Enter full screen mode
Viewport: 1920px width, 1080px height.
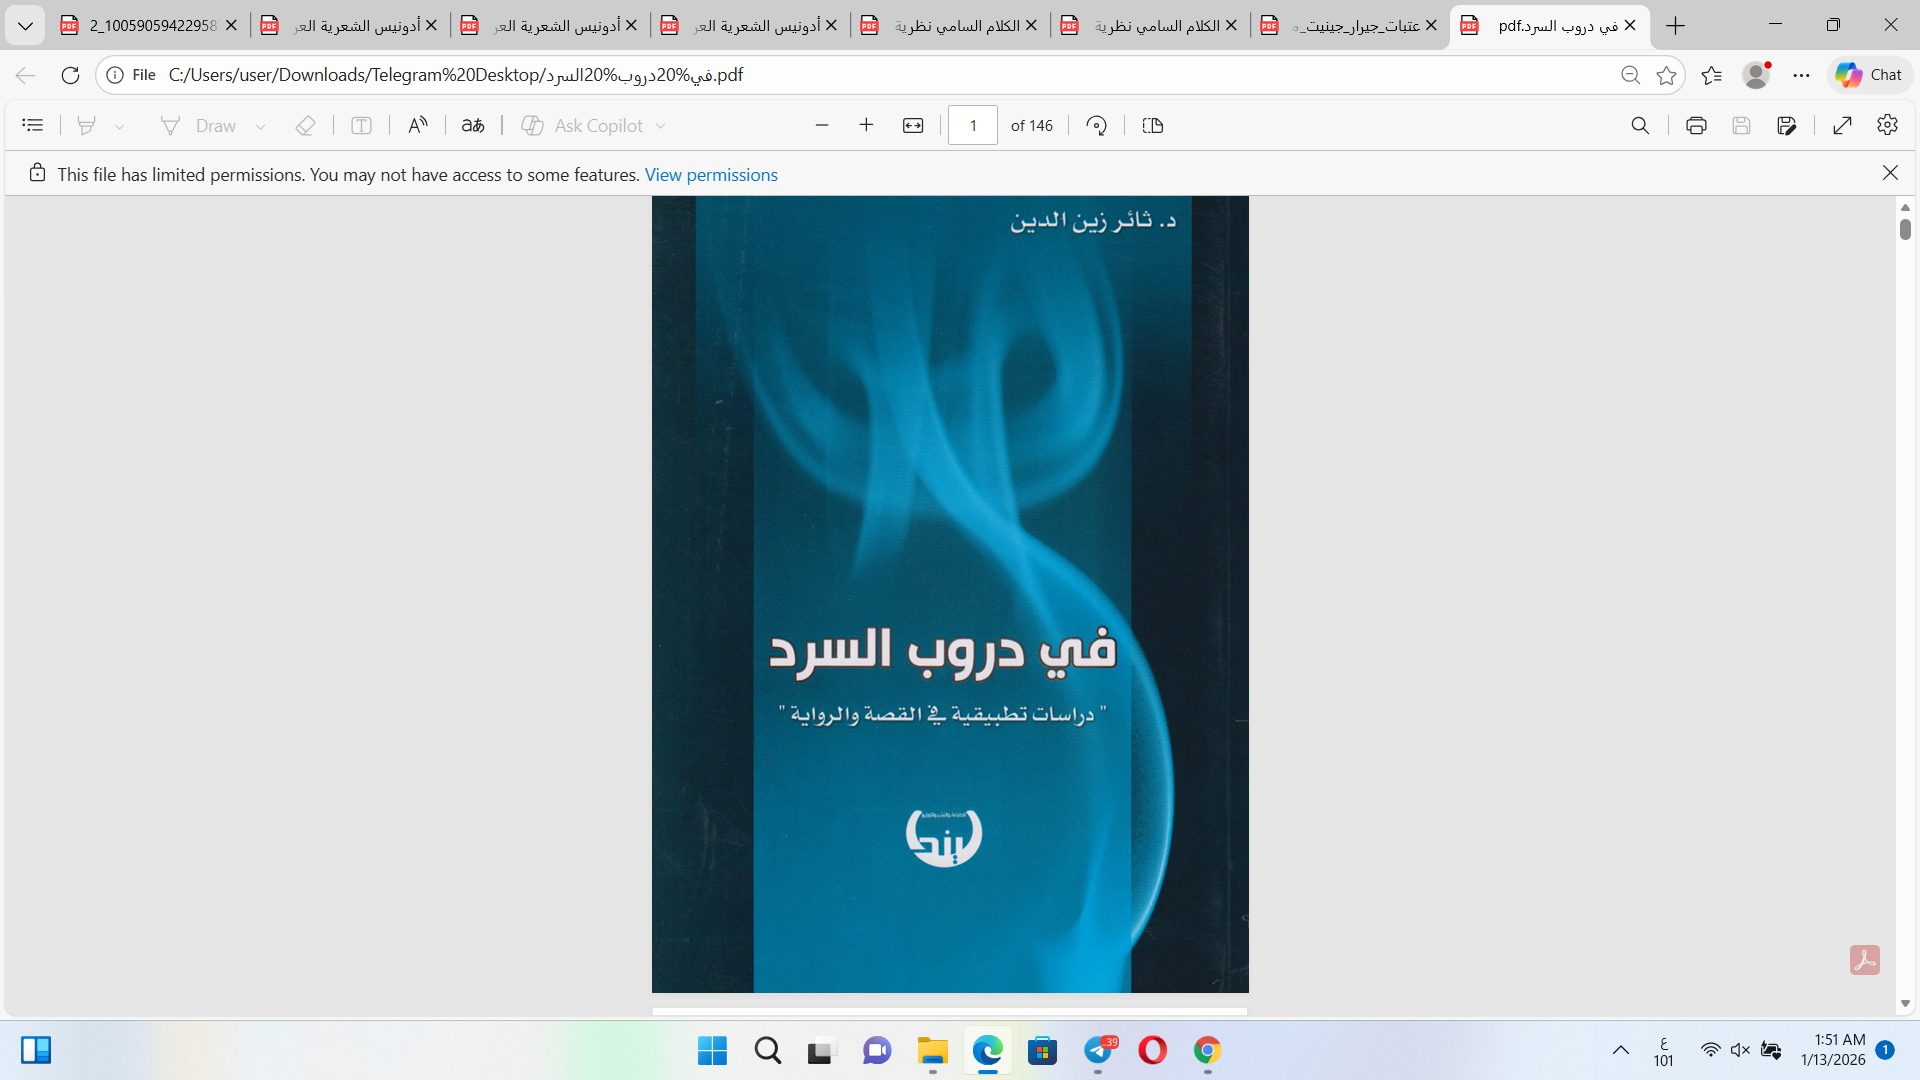(x=1843, y=125)
